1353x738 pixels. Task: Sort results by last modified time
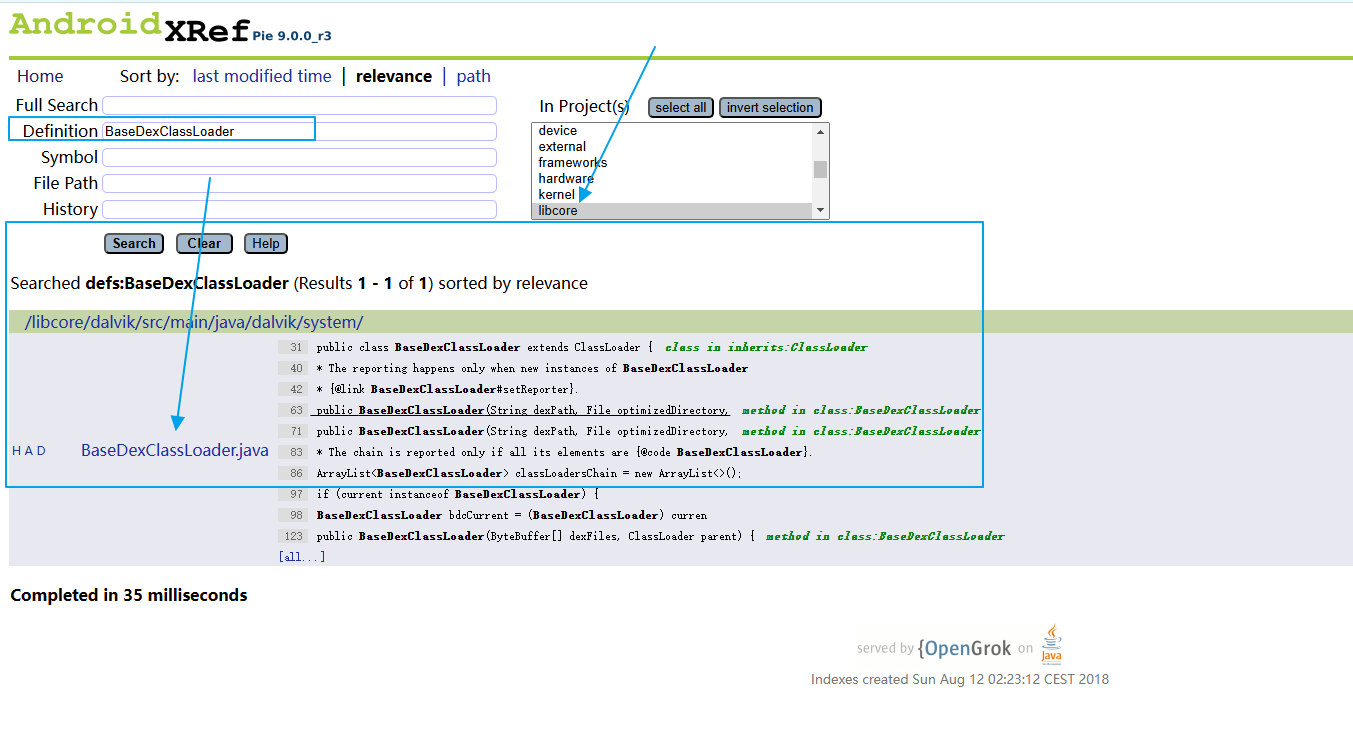(x=262, y=76)
